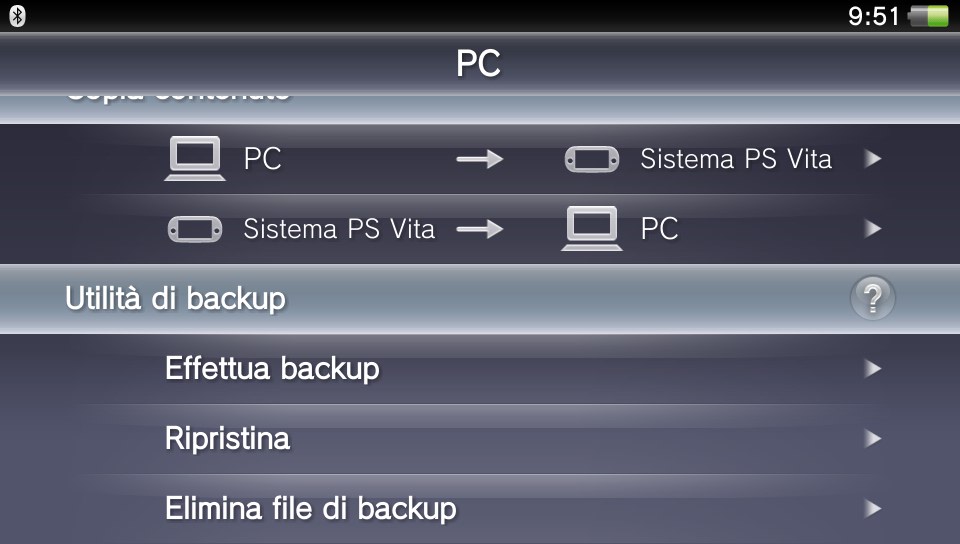
Task: Click the PC title at the top
Action: pyautogui.click(x=478, y=63)
